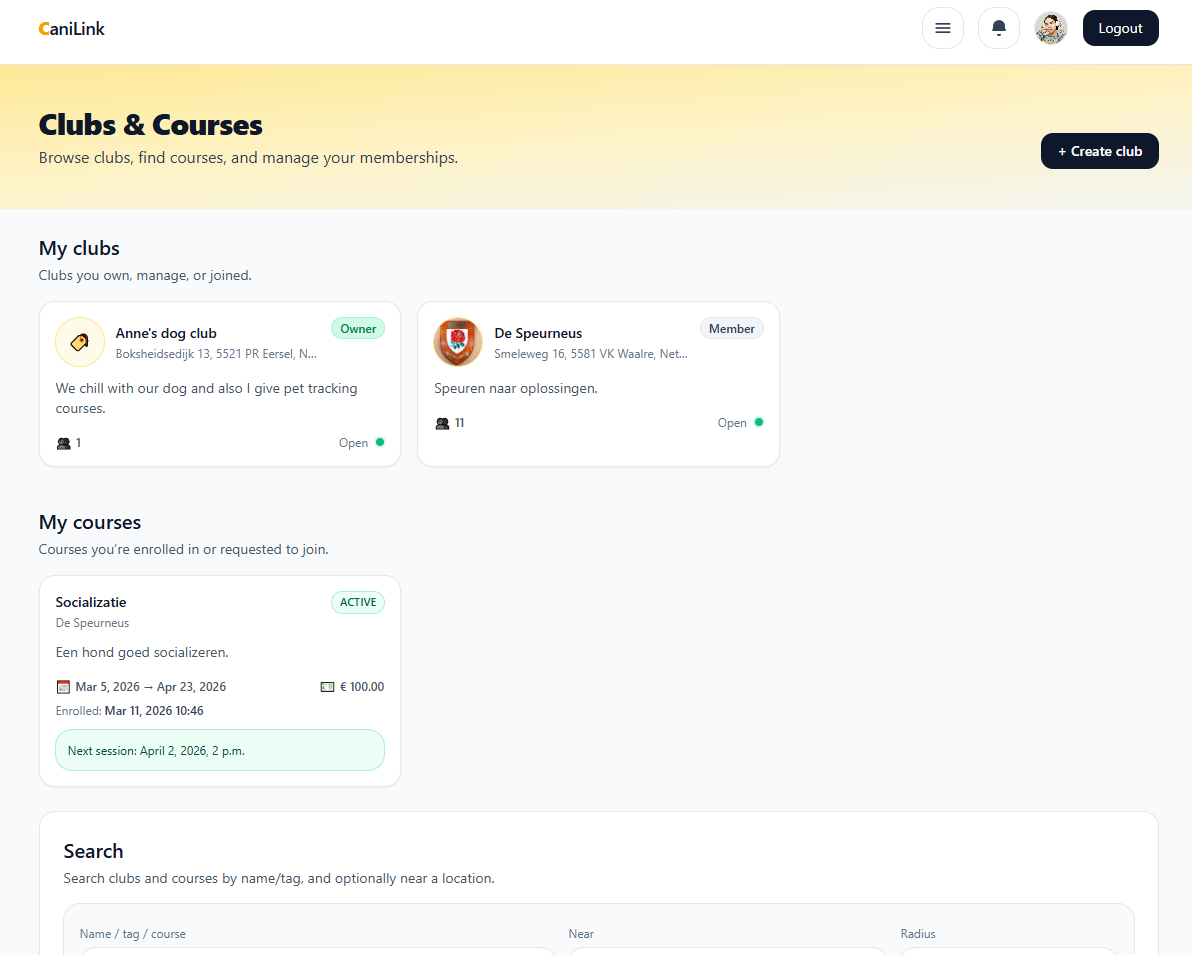This screenshot has width=1192, height=955.
Task: Click the members icon on Anne's dog club
Action: 64,443
